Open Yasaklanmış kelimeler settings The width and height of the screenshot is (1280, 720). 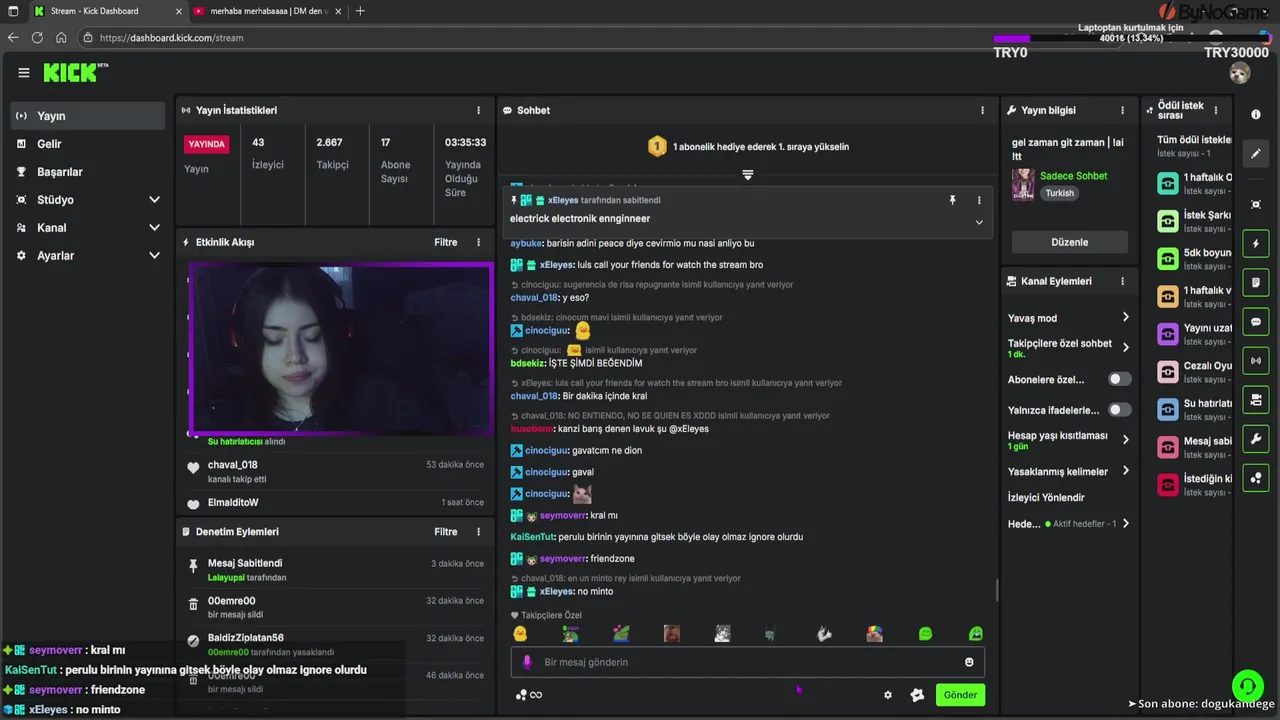pos(1069,471)
